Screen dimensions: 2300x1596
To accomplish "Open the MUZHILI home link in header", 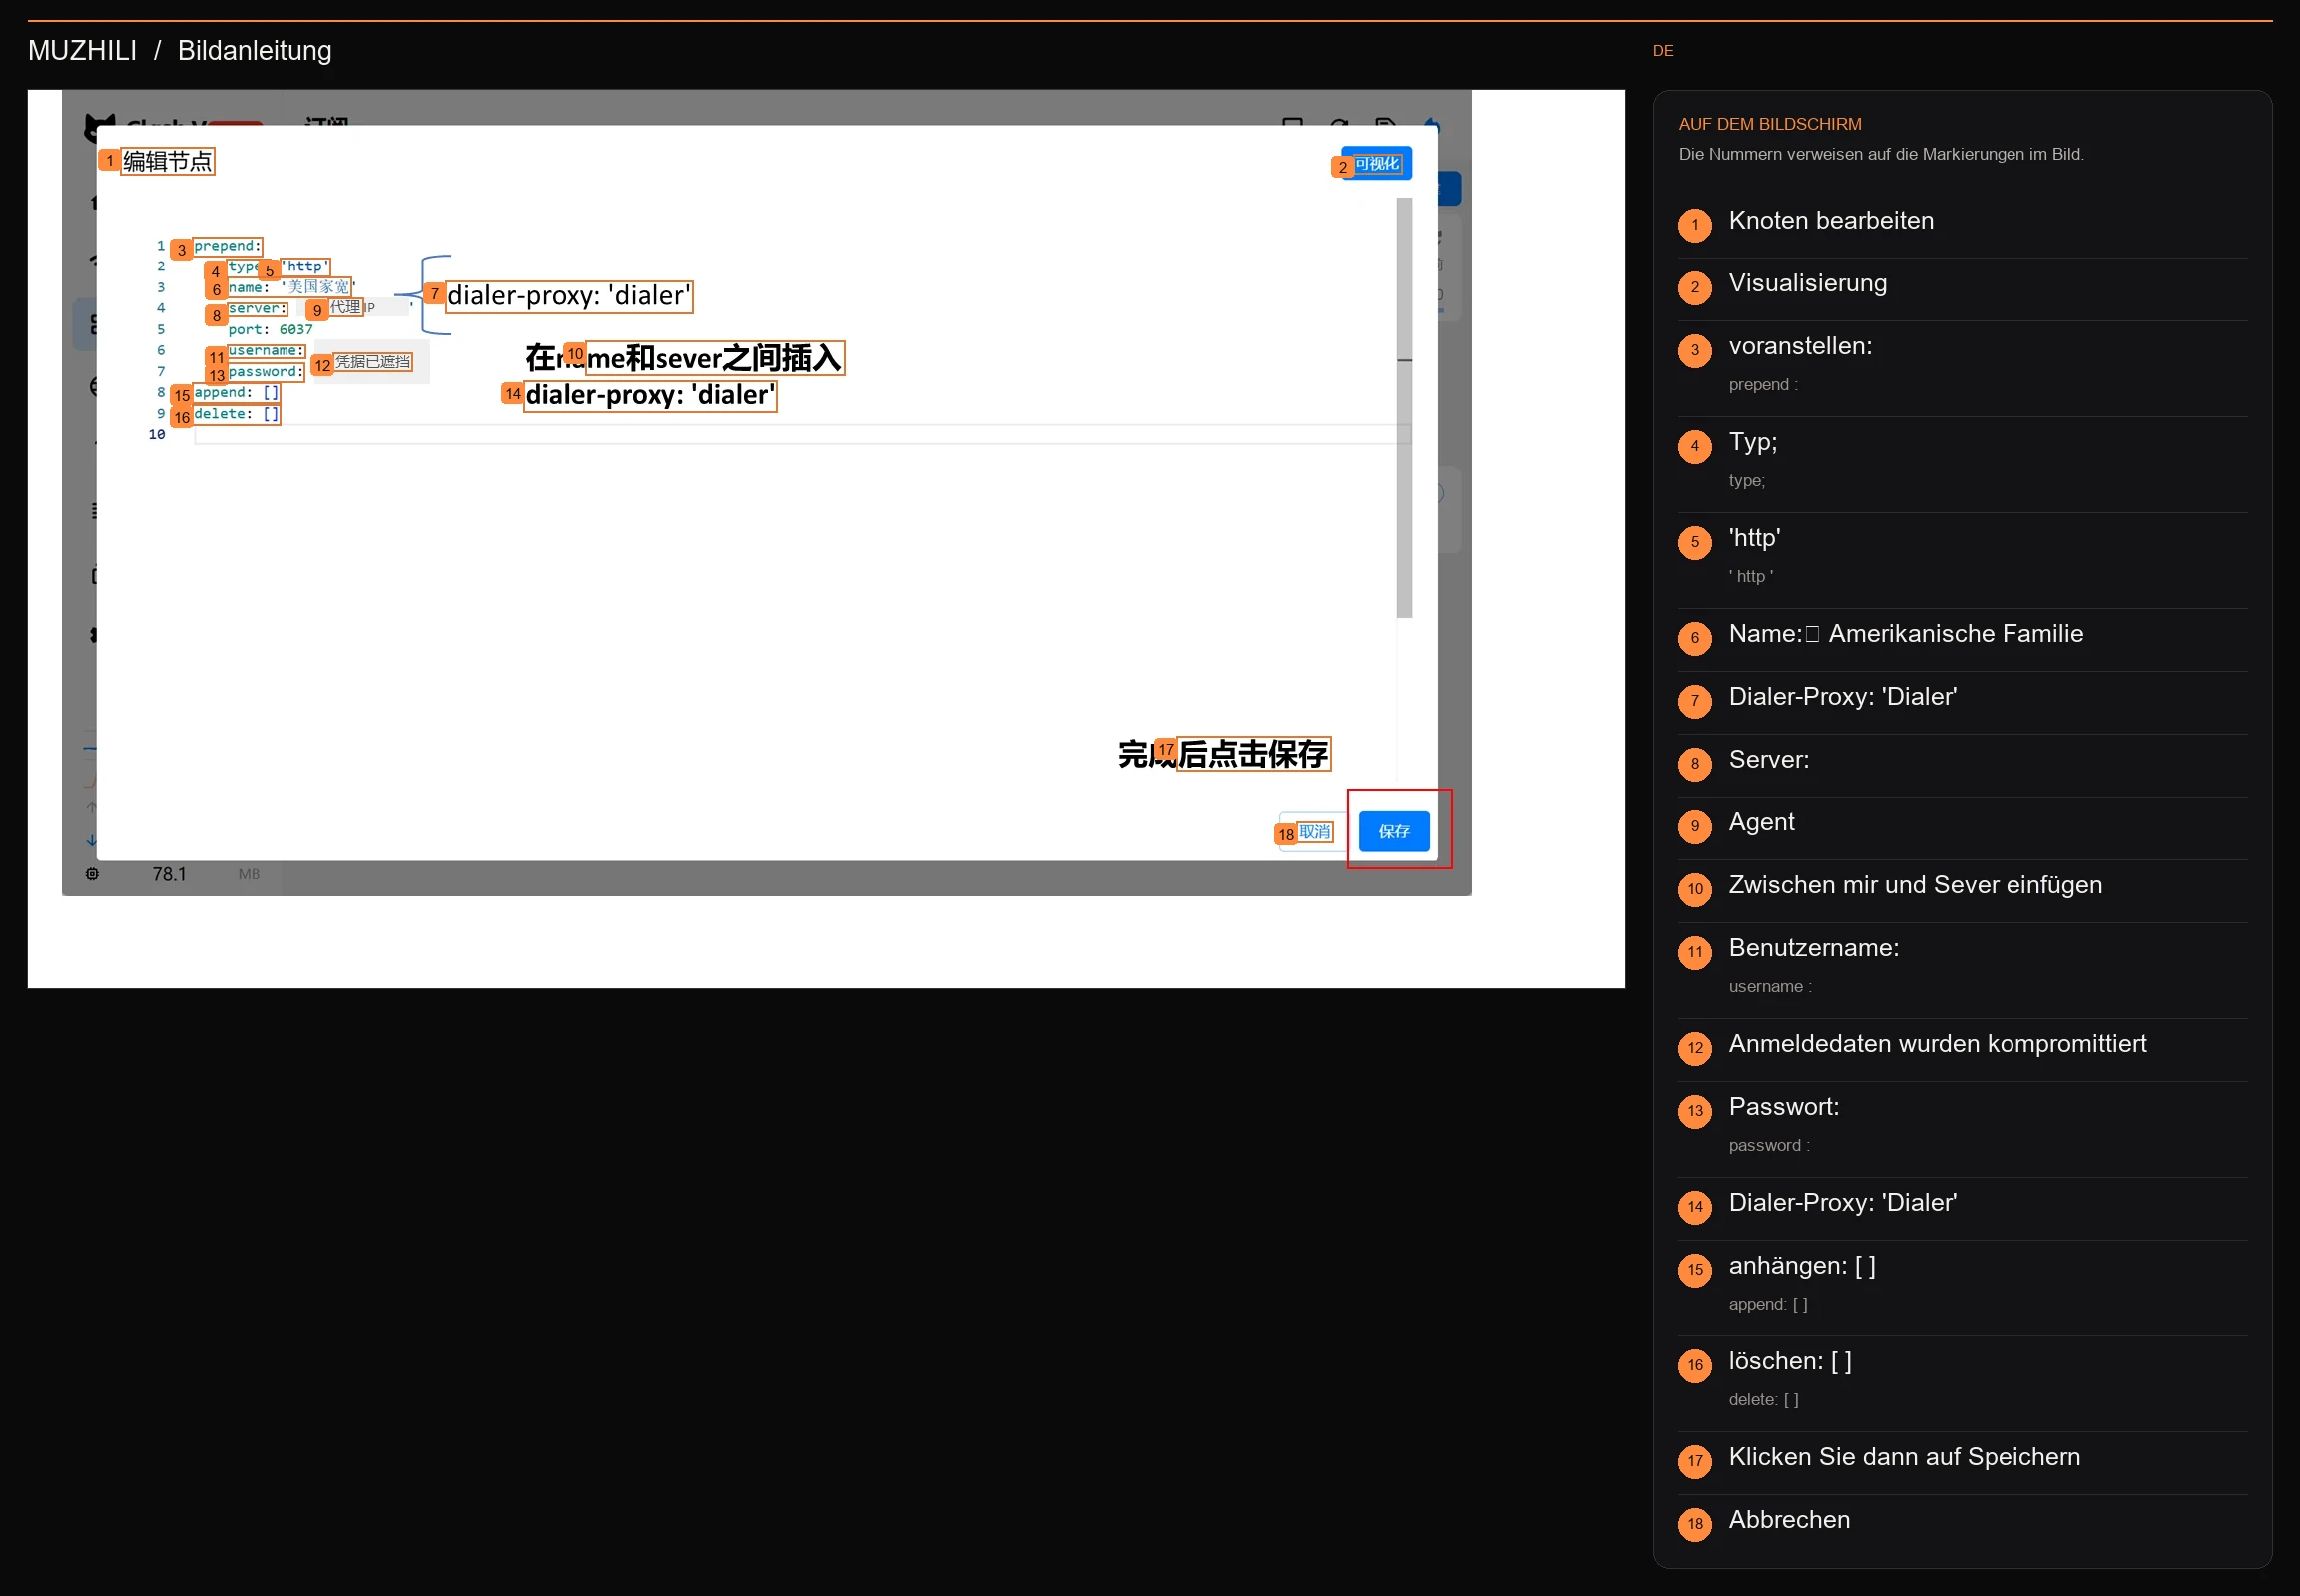I will (82, 50).
